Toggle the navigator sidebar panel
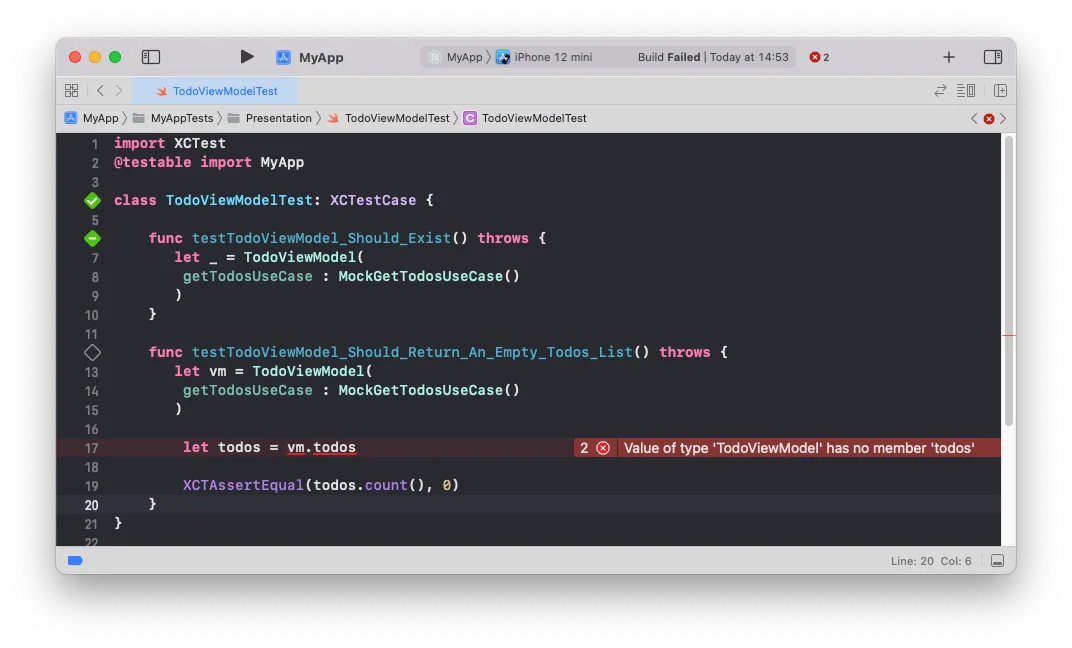1072x648 pixels. [150, 57]
